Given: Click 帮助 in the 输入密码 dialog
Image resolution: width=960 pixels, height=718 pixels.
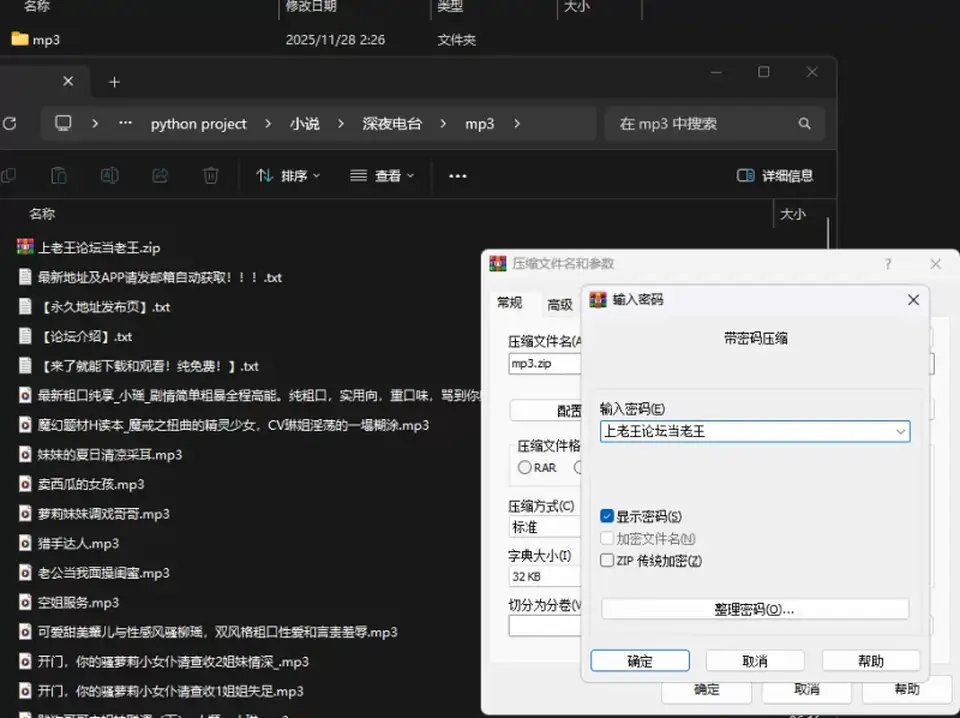Looking at the screenshot, I should point(871,661).
